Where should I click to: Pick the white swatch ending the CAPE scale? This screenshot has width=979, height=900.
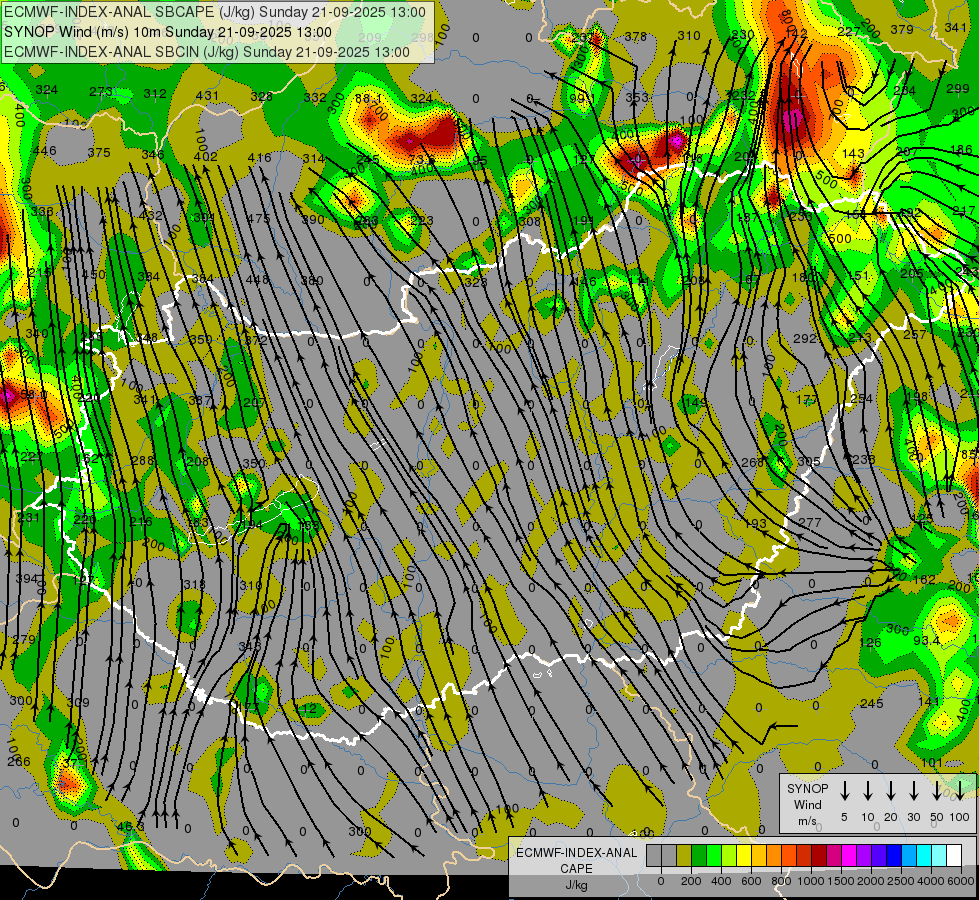click(953, 856)
